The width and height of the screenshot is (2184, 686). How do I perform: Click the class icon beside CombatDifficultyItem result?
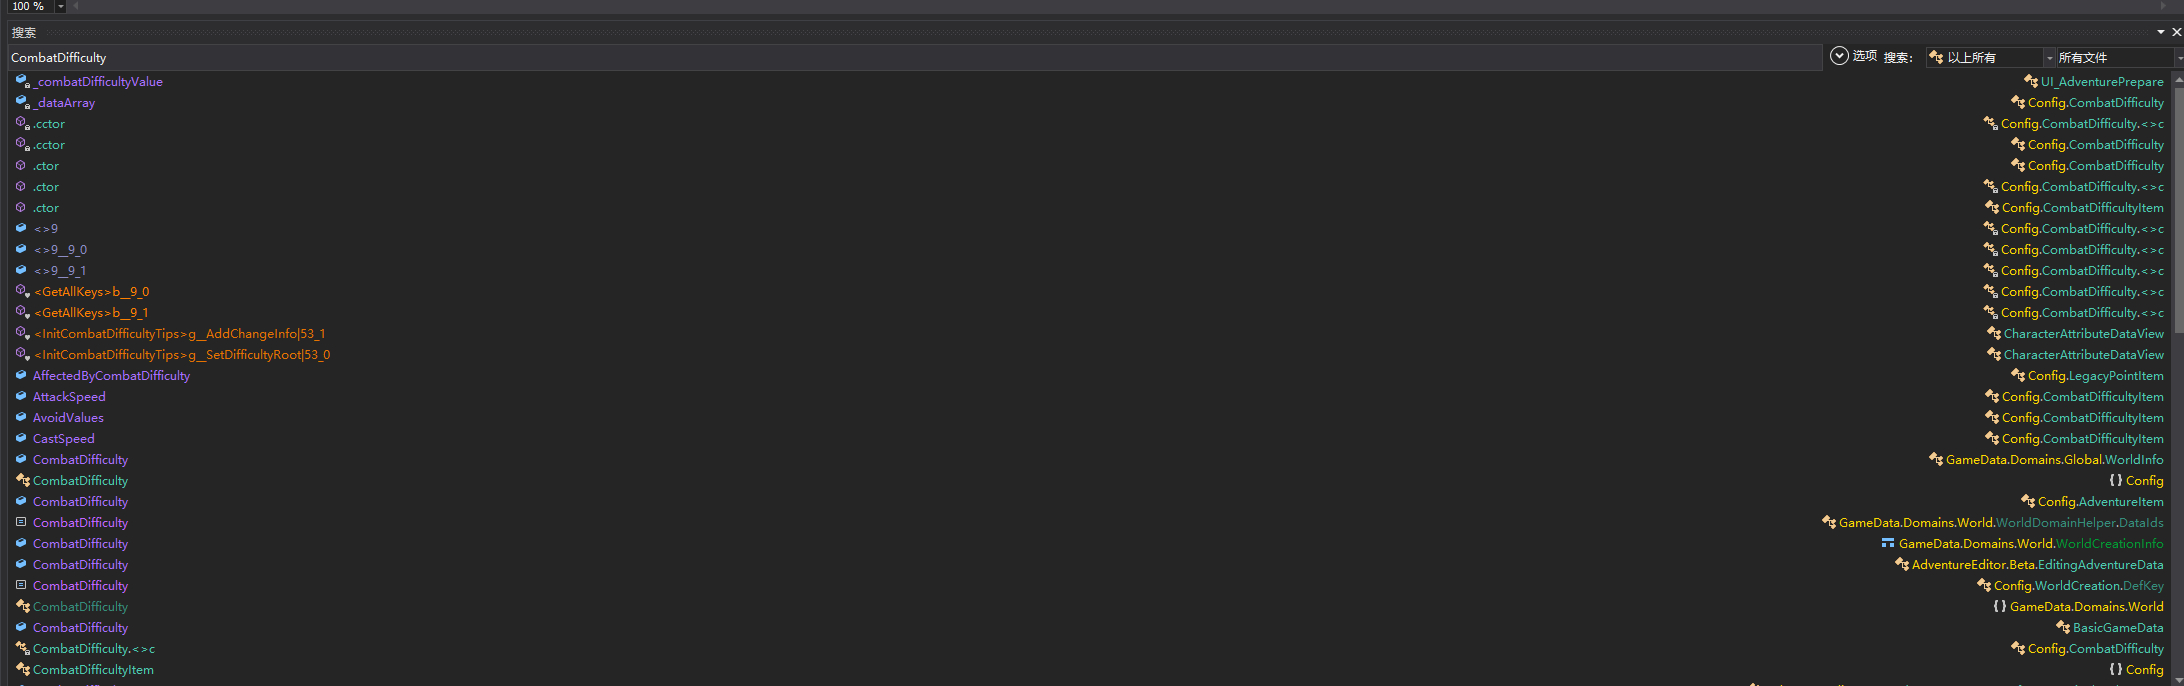22,669
